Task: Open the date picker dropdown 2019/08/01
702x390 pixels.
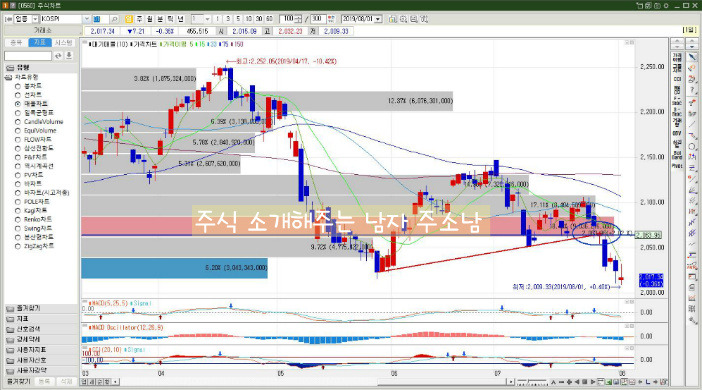Action: coord(378,19)
